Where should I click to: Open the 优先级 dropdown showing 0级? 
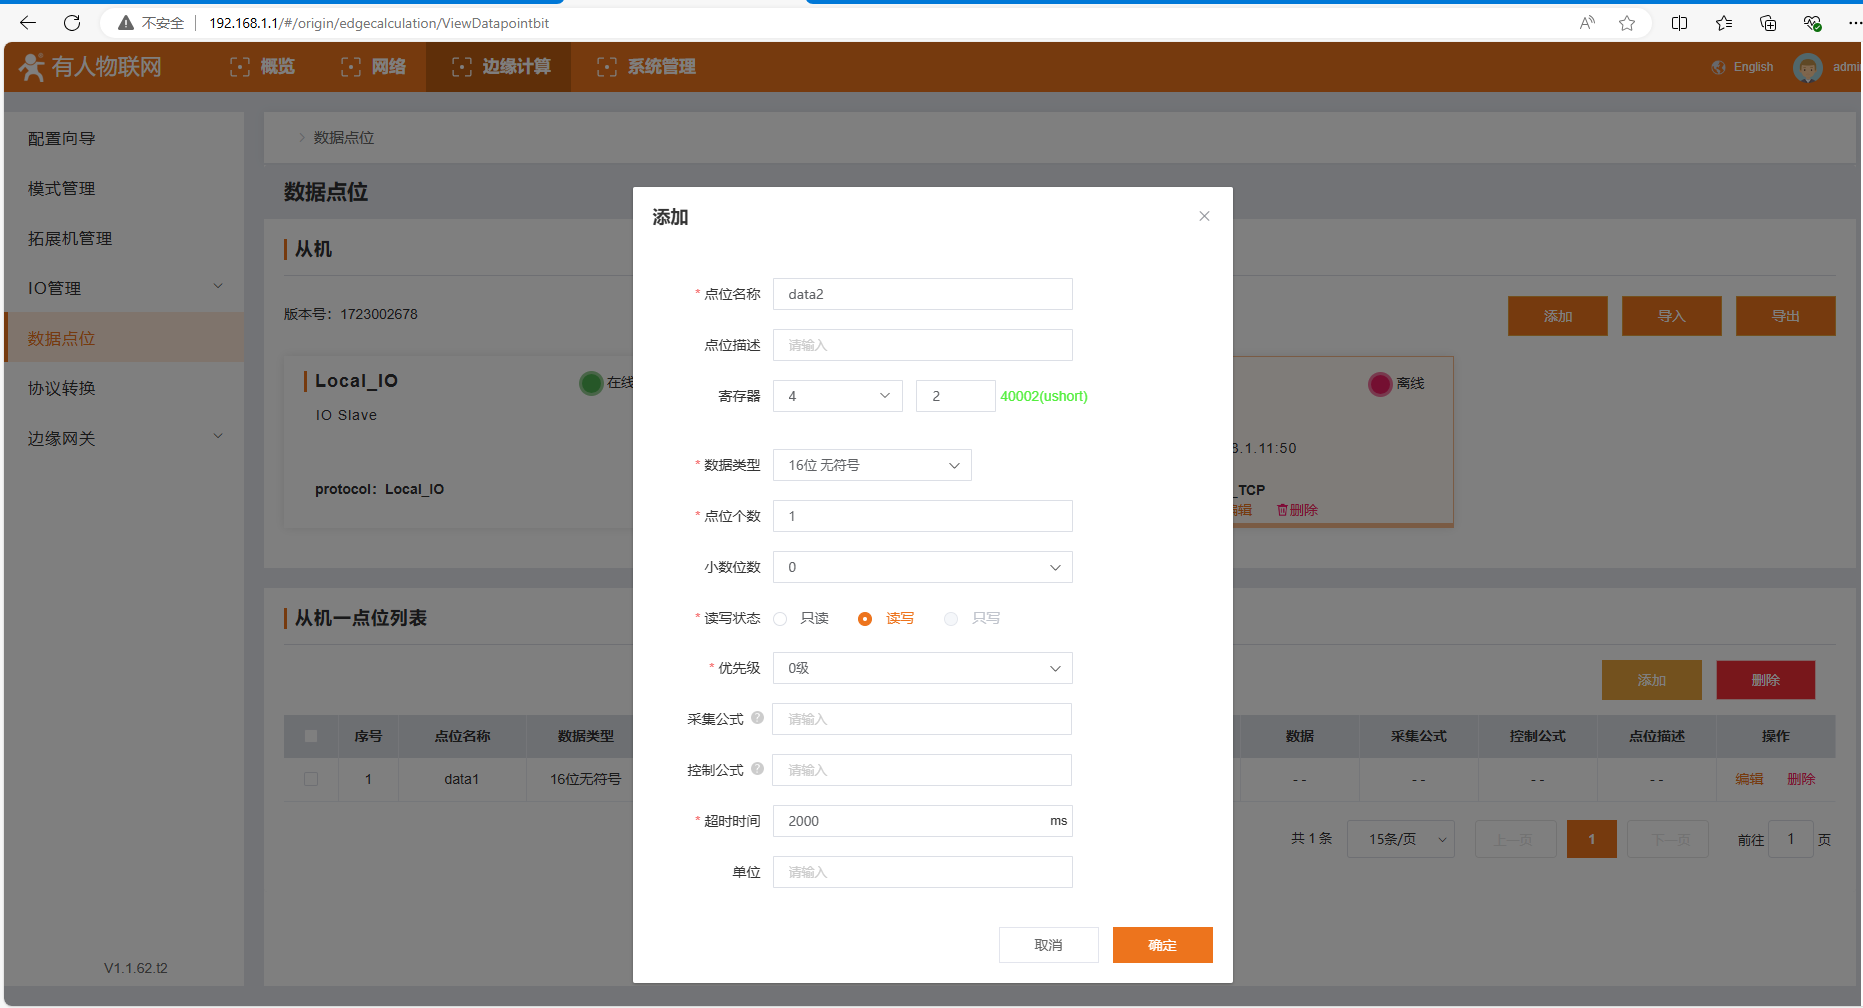(x=921, y=668)
